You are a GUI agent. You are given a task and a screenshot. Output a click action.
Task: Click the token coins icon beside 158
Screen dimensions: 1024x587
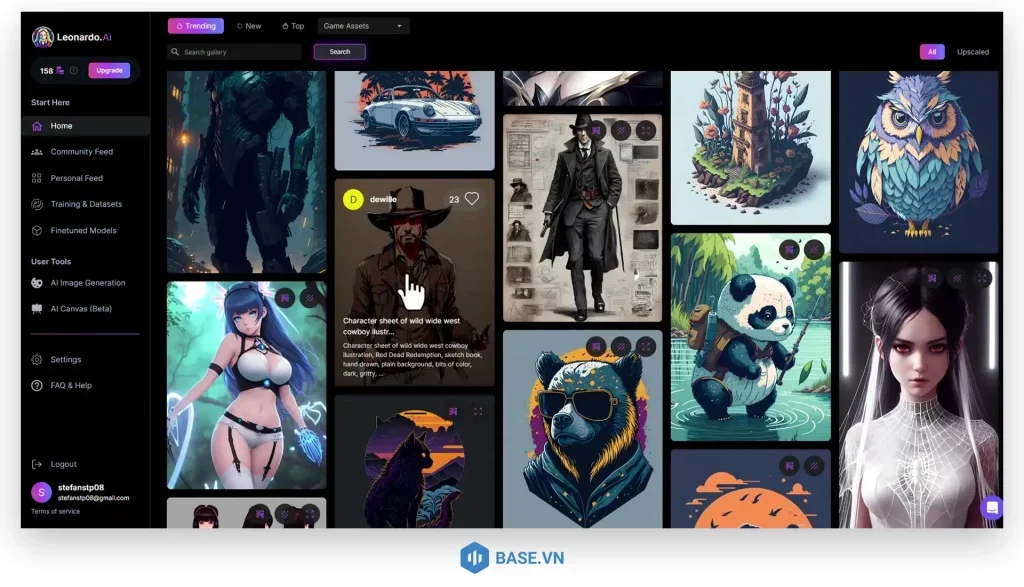coord(60,71)
